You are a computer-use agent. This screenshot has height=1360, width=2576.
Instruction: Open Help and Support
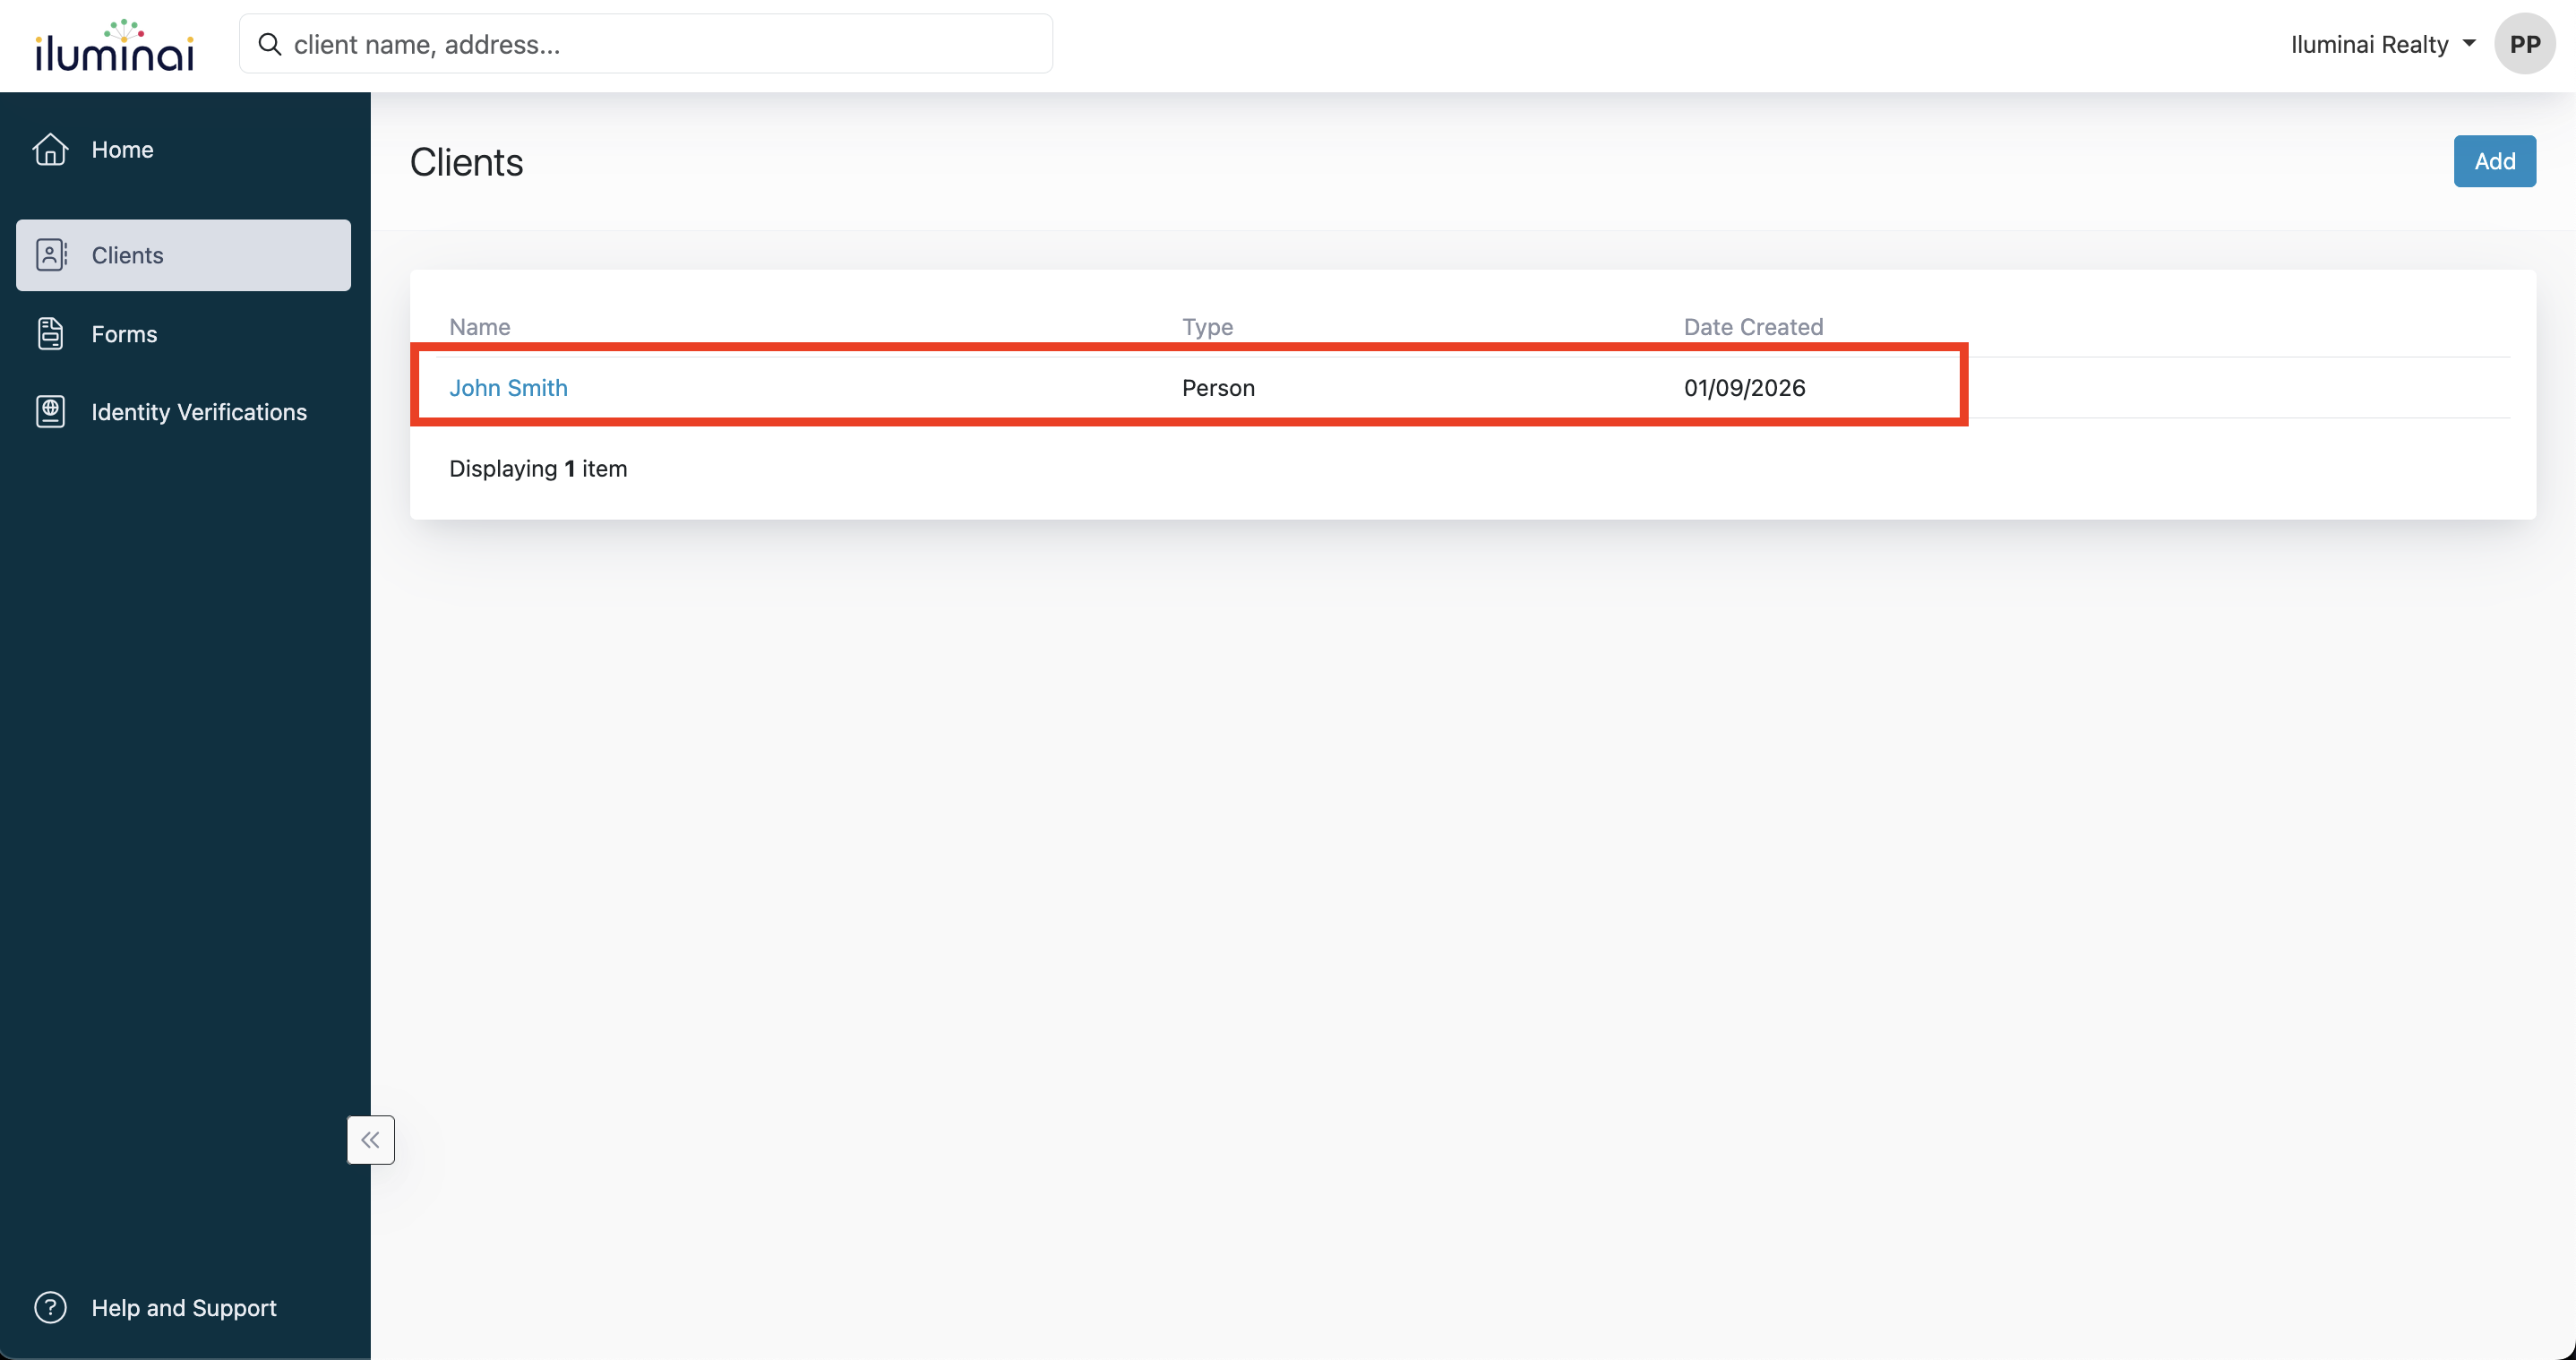pyautogui.click(x=184, y=1307)
